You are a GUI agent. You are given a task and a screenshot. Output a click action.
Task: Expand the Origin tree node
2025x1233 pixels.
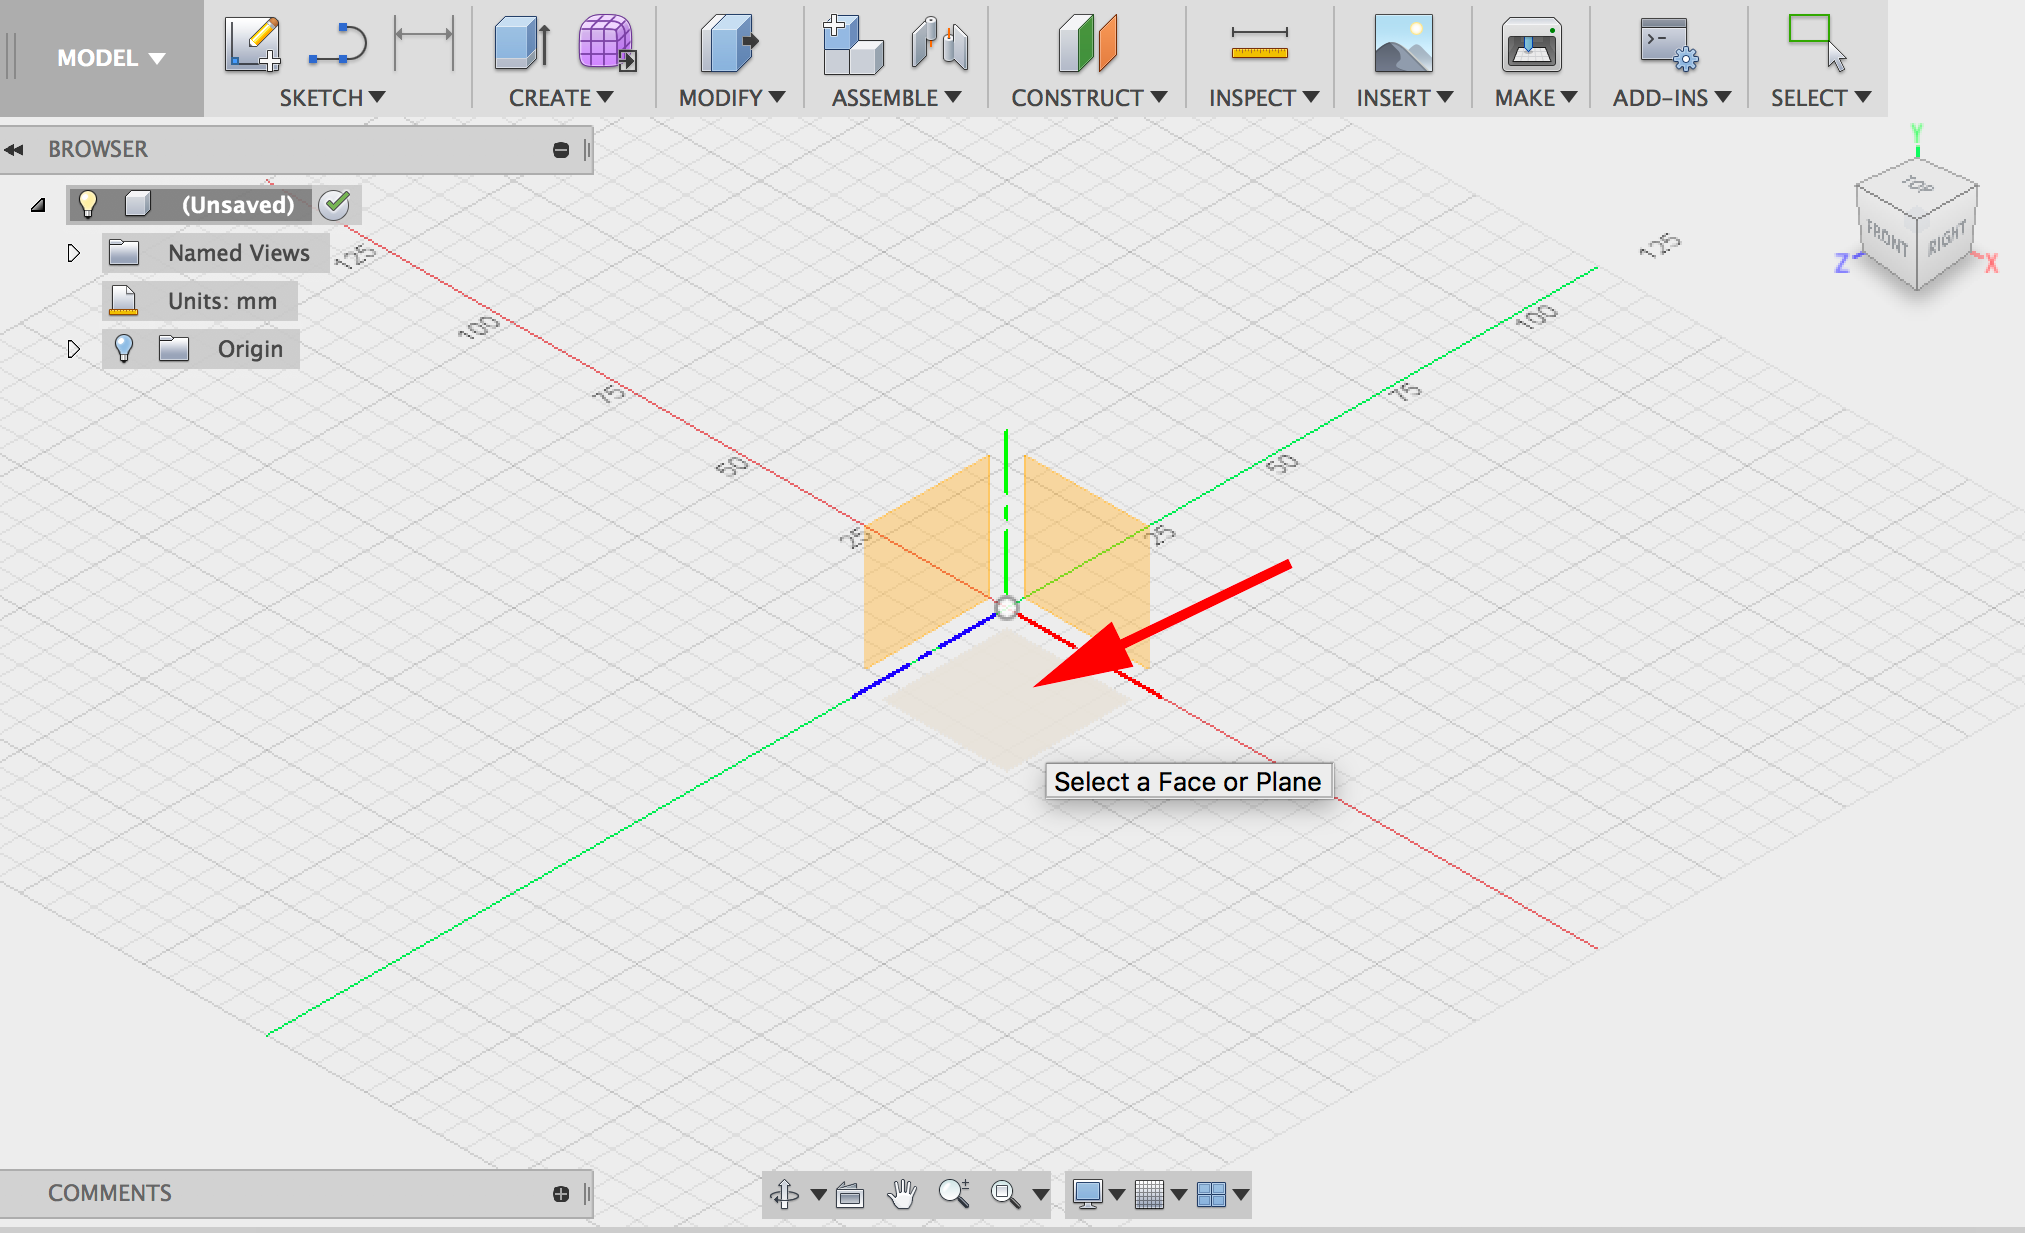[73, 349]
